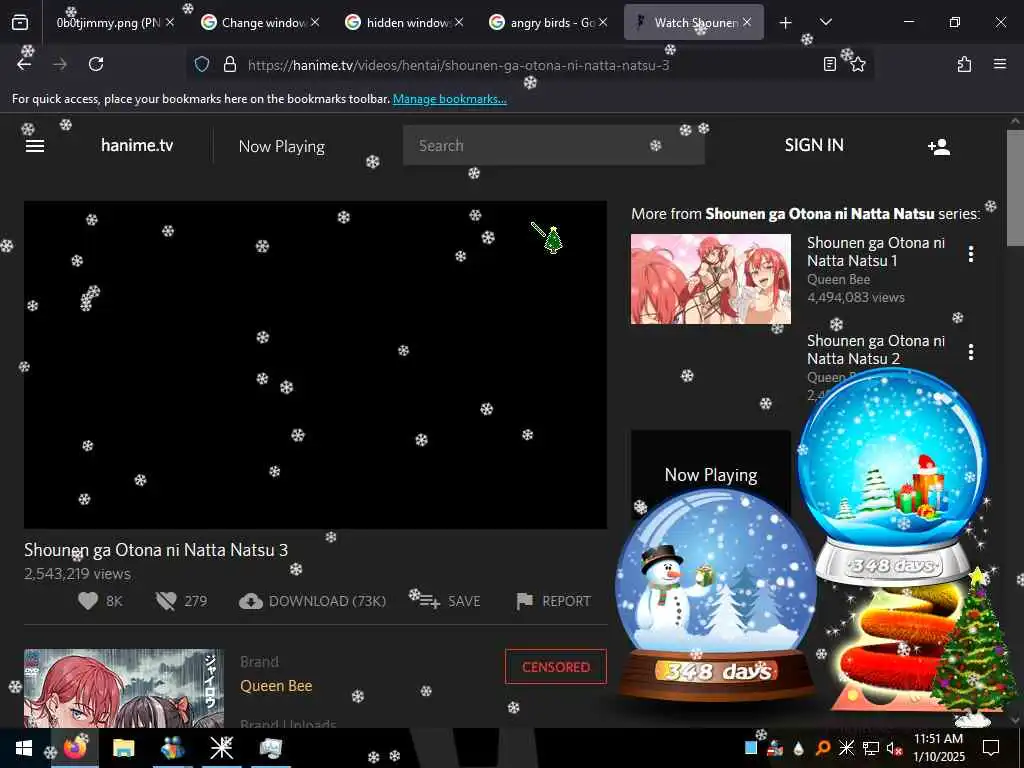Open a new browser tab
The width and height of the screenshot is (1024, 768).
(786, 23)
